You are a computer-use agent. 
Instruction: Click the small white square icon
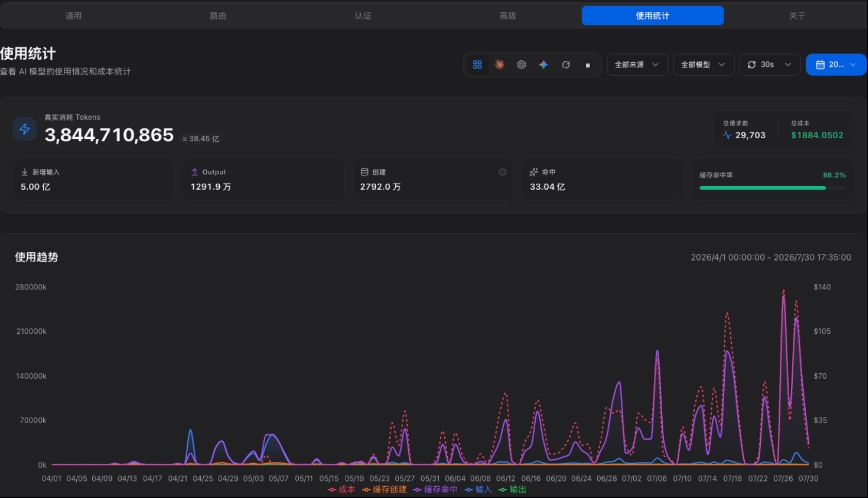point(588,65)
